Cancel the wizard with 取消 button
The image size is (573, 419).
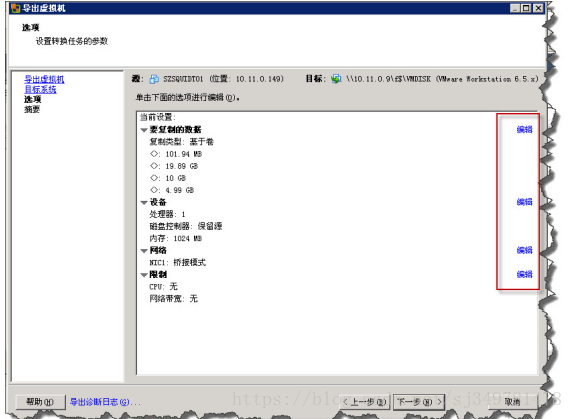point(512,402)
